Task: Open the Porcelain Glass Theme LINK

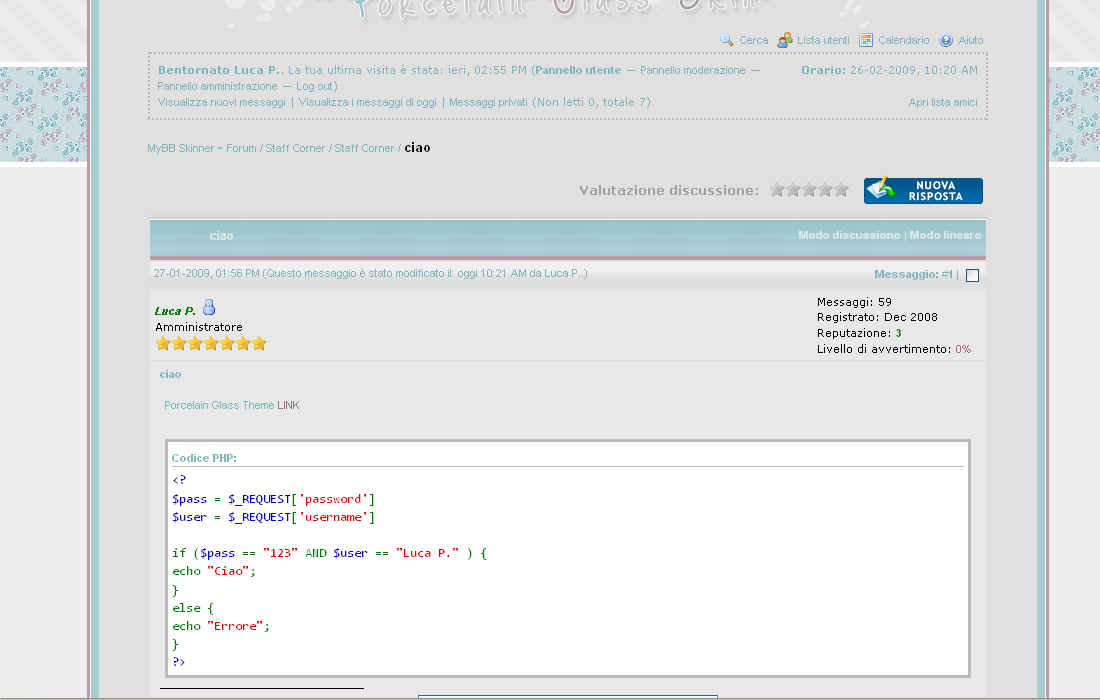Action: pyautogui.click(x=288, y=405)
